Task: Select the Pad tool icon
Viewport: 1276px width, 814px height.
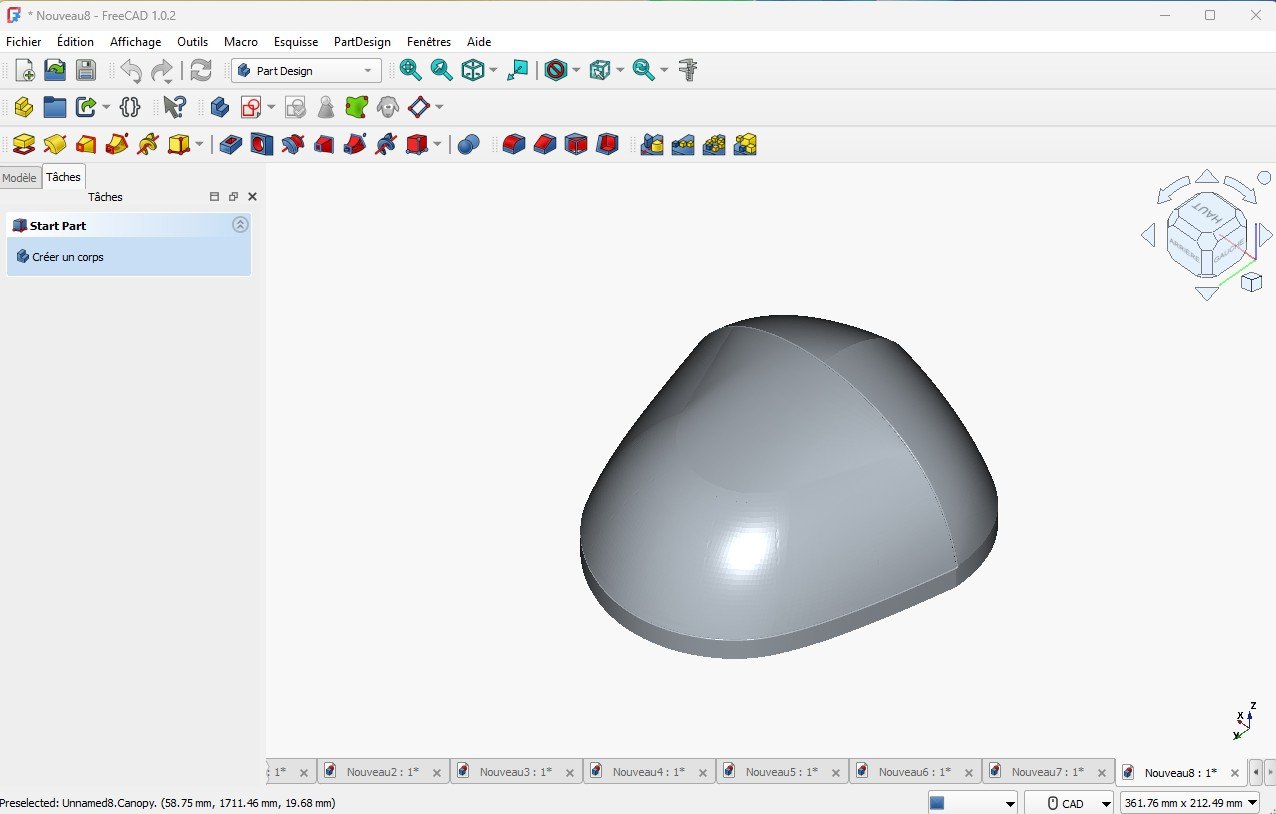Action: pyautogui.click(x=24, y=145)
